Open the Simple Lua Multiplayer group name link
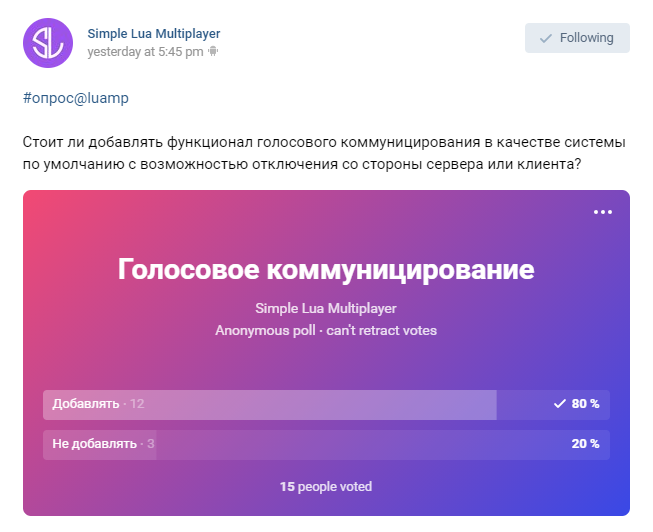The image size is (653, 532). pyautogui.click(x=154, y=33)
